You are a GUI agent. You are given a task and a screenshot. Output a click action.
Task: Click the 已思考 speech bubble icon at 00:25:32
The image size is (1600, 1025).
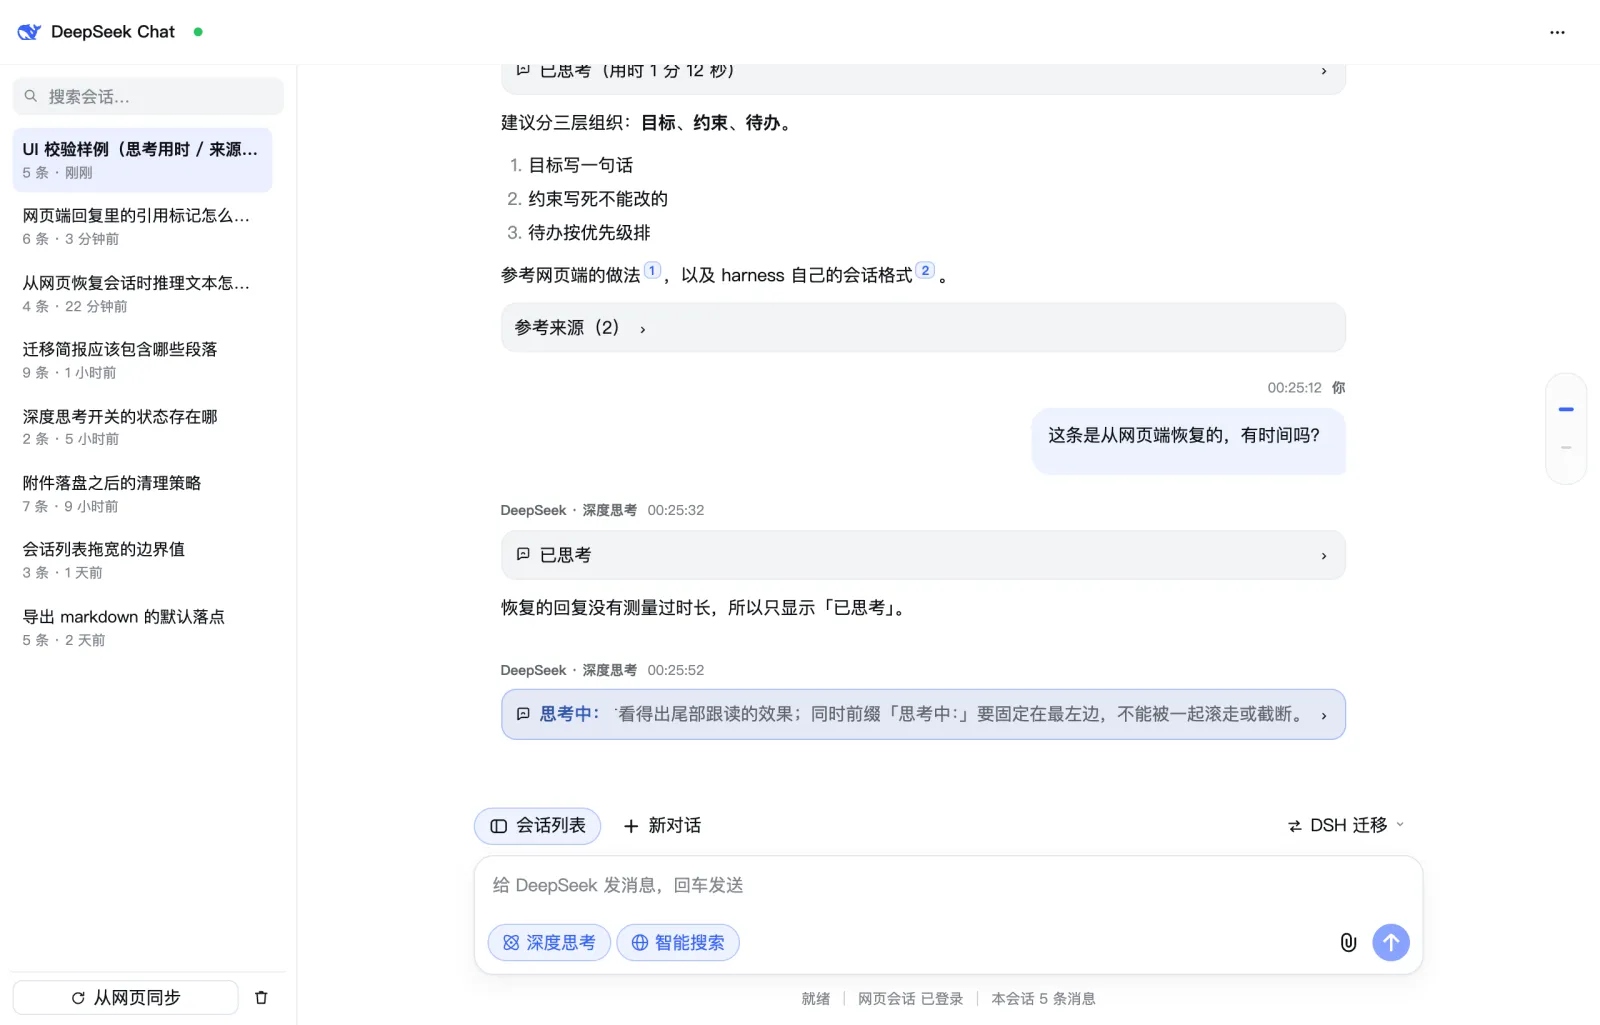point(523,554)
